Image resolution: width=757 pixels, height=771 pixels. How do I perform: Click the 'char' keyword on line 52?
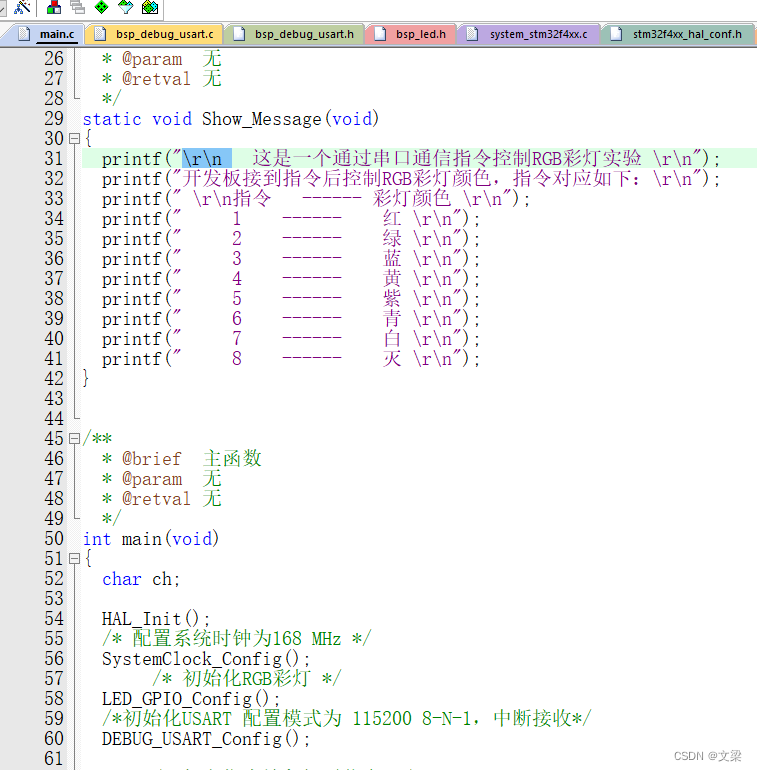coord(122,579)
